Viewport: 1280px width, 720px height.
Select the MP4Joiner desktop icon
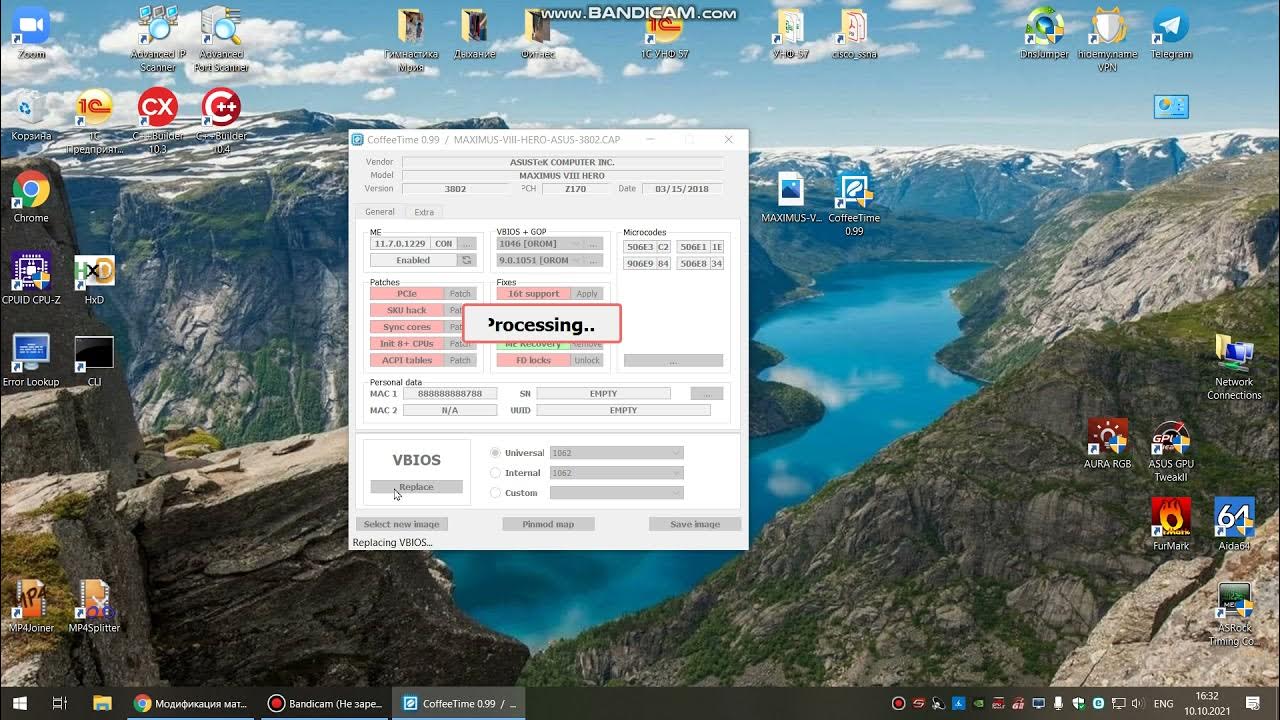pos(31,607)
